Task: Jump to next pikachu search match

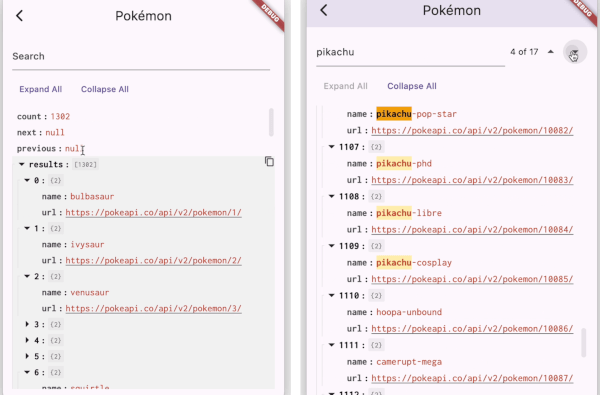Action: (x=575, y=52)
